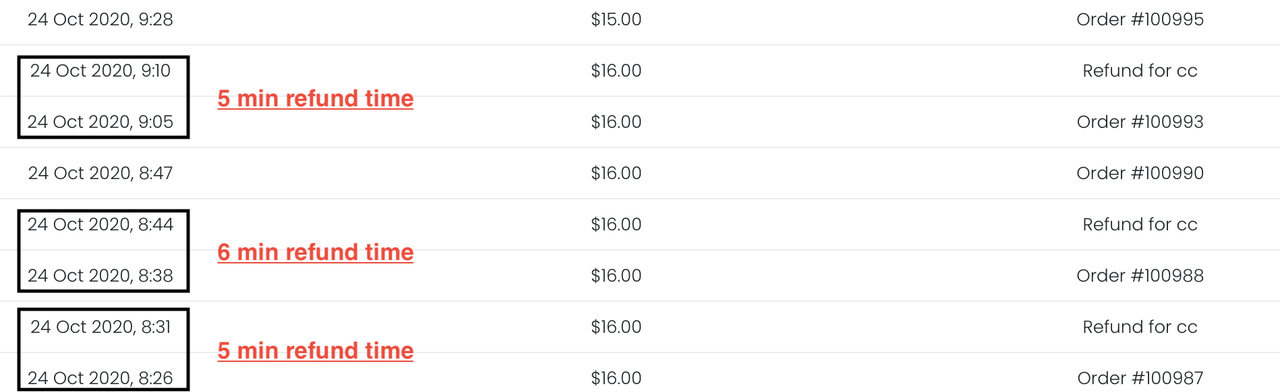Click the 24 Oct 2020, 9:28 date
This screenshot has height=392, width=1280.
tap(100, 19)
